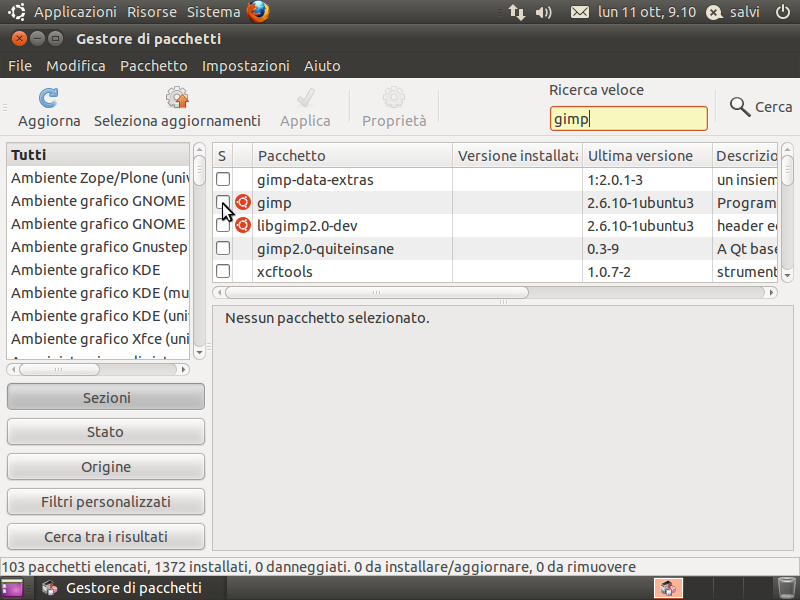Check the xcftools package checkbox
This screenshot has width=800, height=600.
tap(223, 271)
